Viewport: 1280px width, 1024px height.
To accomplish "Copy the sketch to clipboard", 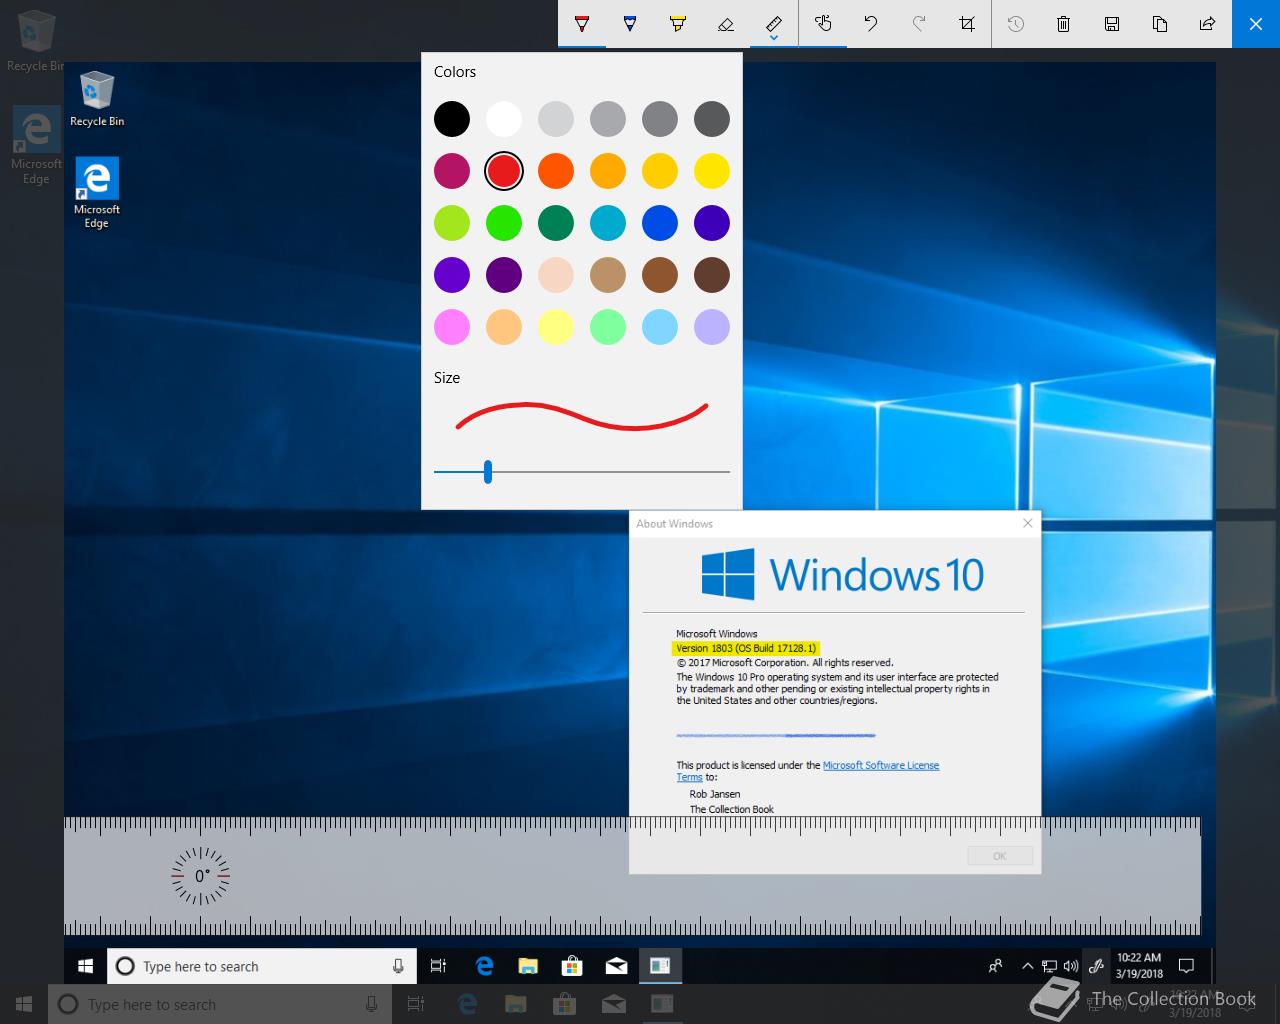I will (1160, 24).
